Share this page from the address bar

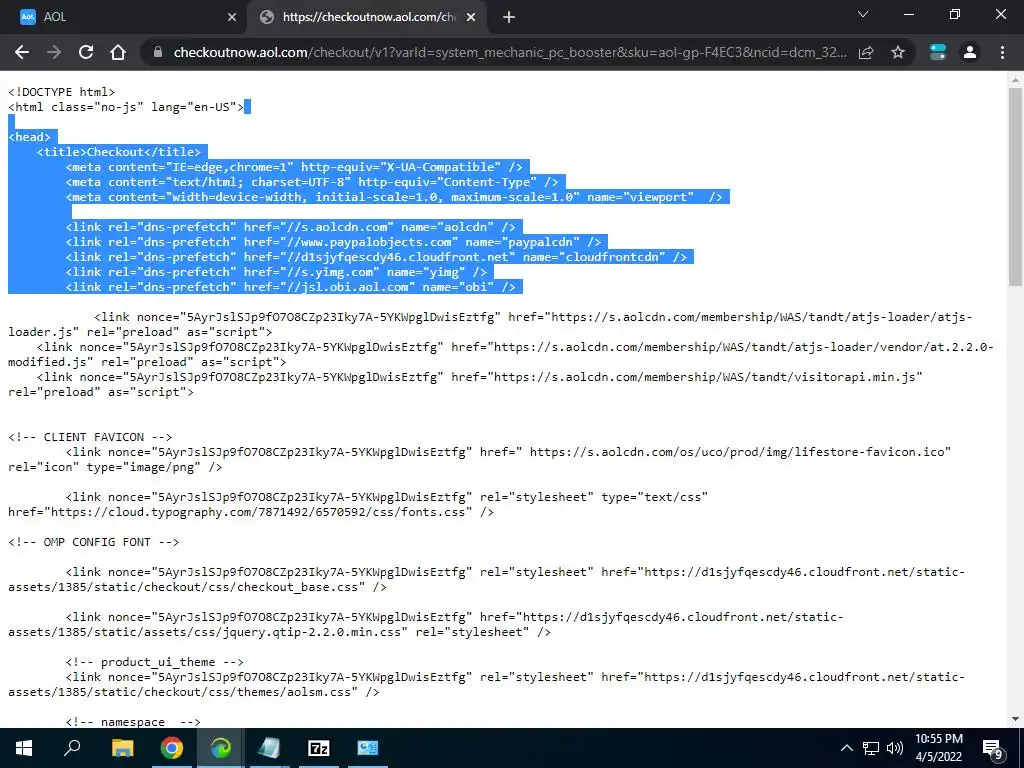pos(866,52)
